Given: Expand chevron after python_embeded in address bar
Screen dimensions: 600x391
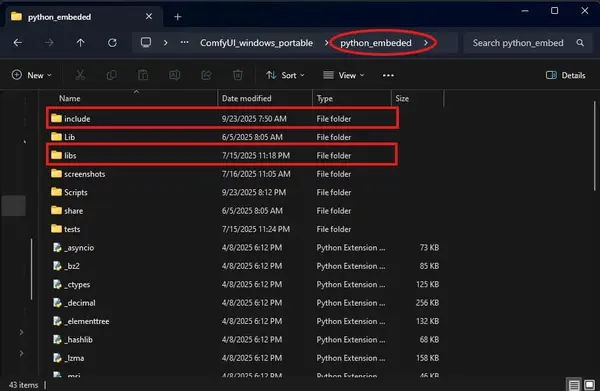Looking at the screenshot, I should click(x=426, y=42).
